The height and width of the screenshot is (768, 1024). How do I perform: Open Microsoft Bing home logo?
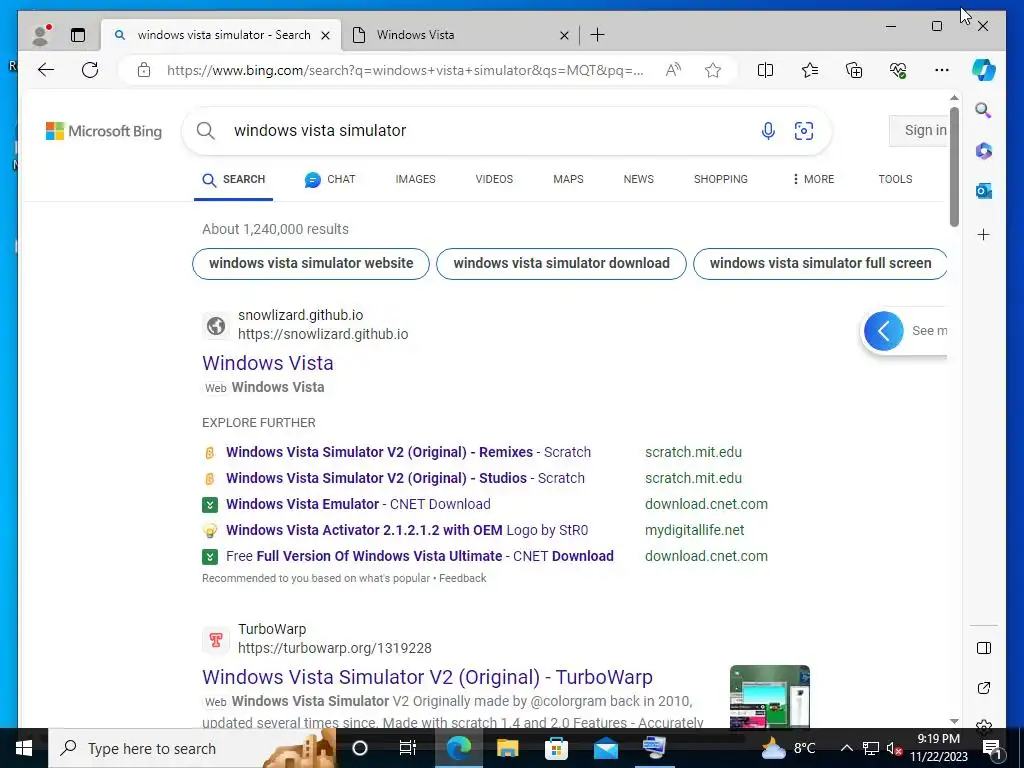[x=104, y=131]
